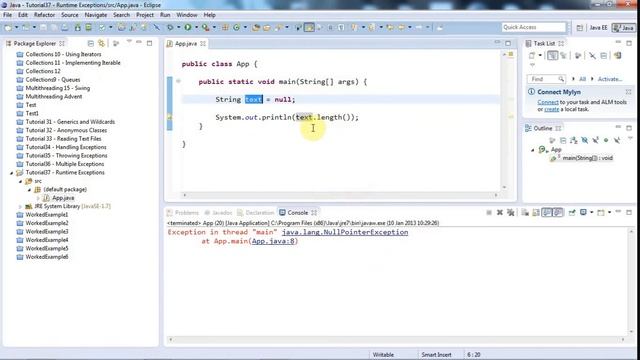Switch to the Problems tab
Image resolution: width=640 pixels, height=360 pixels.
pyautogui.click(x=182, y=213)
